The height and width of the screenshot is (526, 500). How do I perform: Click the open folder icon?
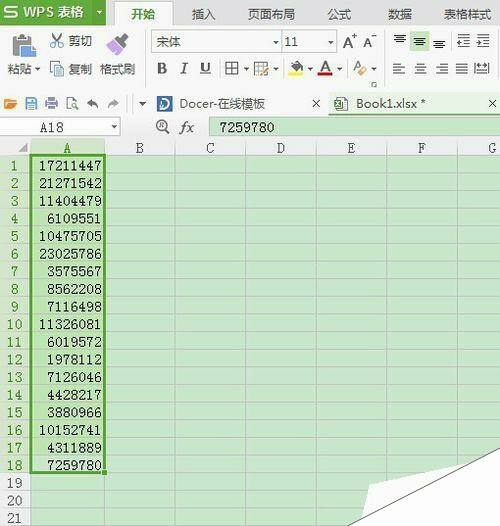pos(10,104)
